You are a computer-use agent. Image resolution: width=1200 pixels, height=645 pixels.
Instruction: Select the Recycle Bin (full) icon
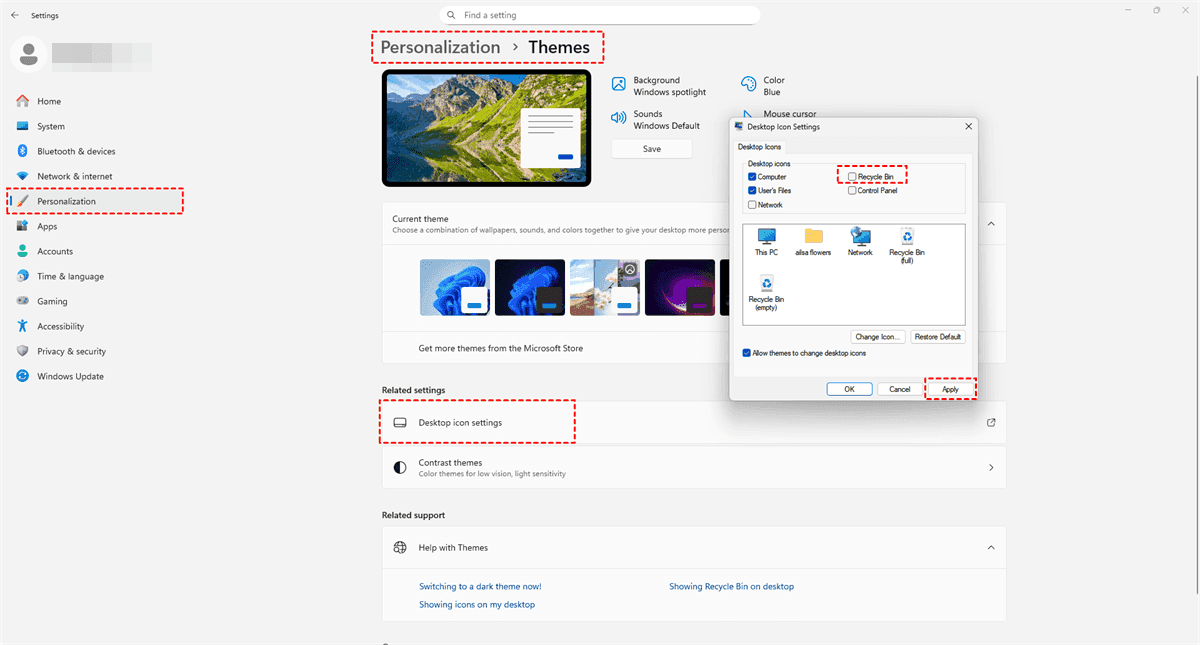point(906,238)
